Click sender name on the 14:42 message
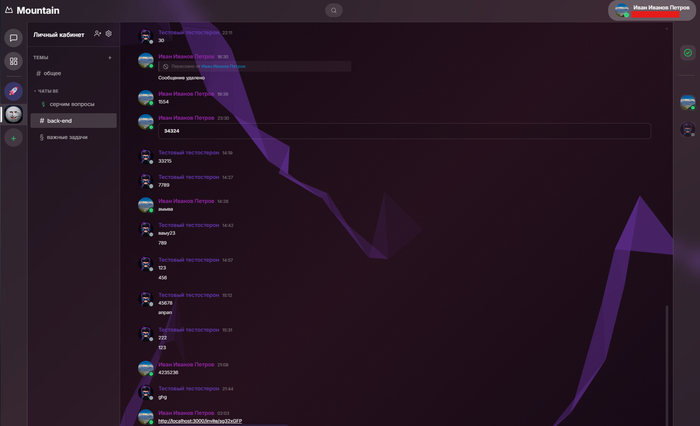The image size is (700, 426). 189,225
